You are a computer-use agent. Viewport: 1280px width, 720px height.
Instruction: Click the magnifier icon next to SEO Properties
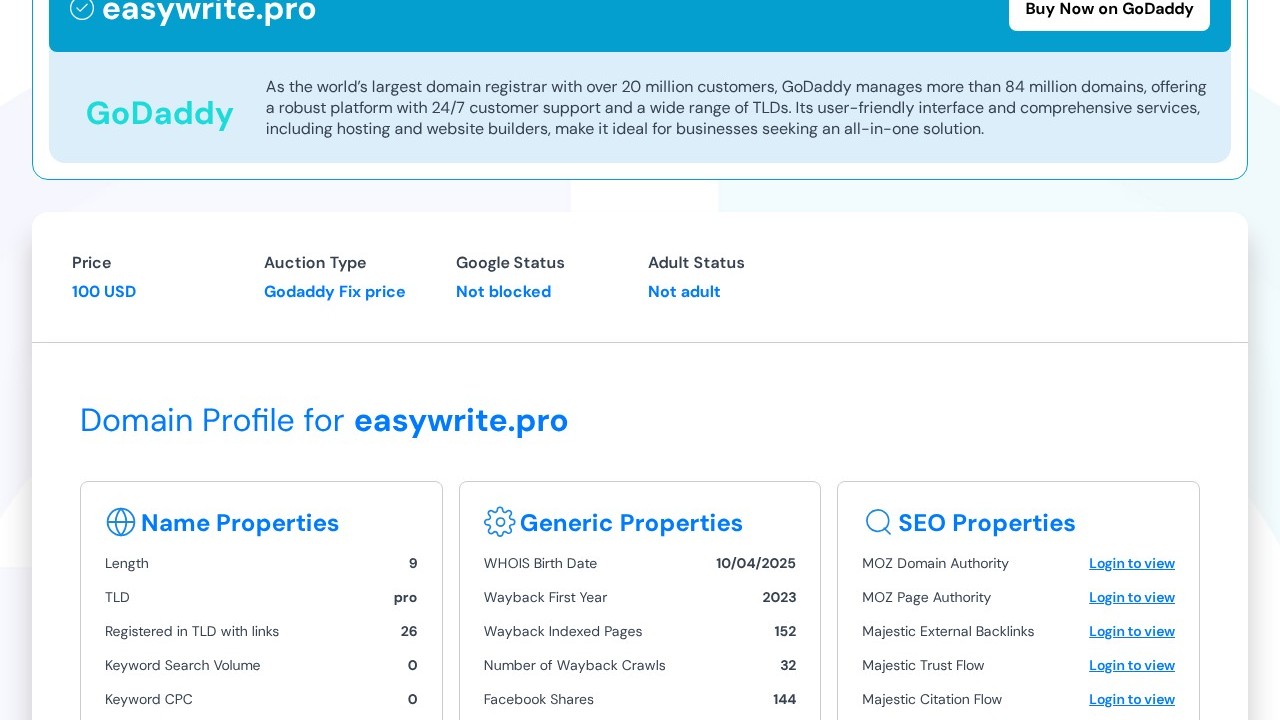pyautogui.click(x=878, y=522)
